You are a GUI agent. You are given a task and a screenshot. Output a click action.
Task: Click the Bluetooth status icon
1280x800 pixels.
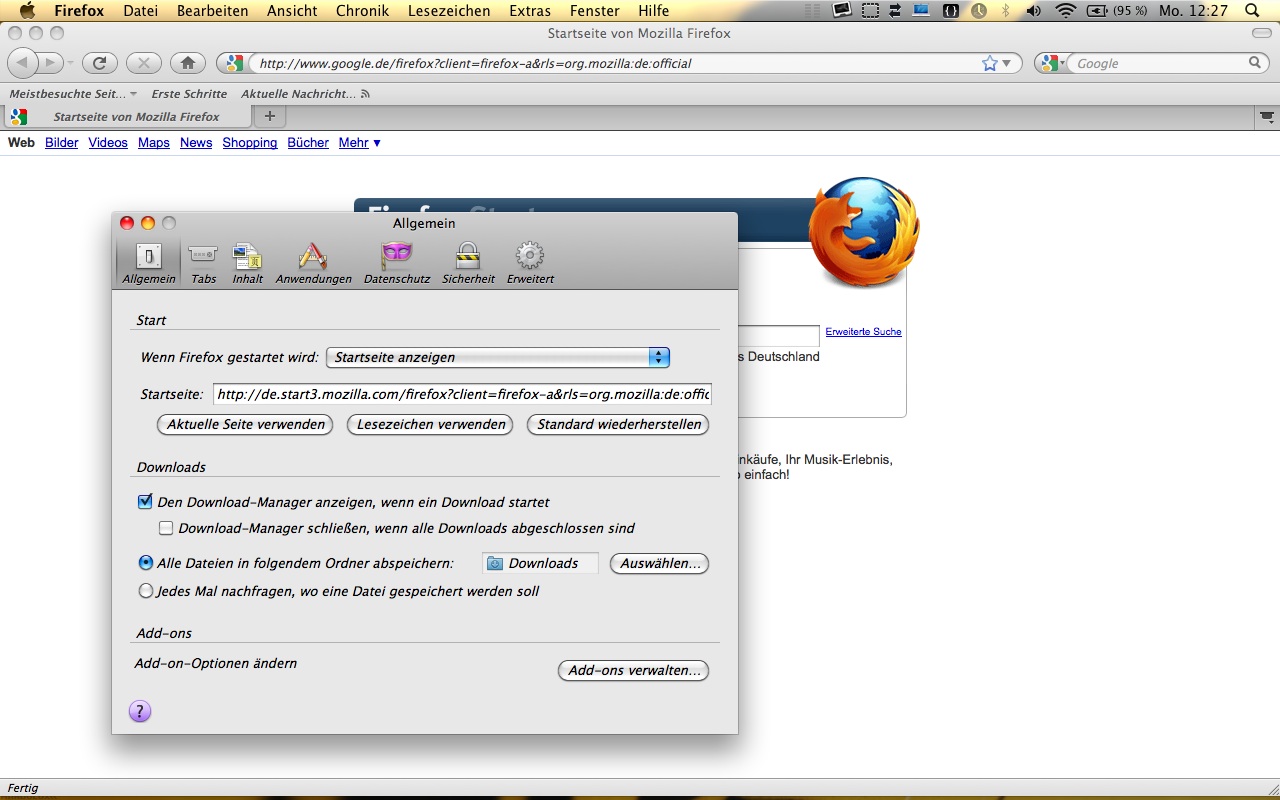[1005, 11]
